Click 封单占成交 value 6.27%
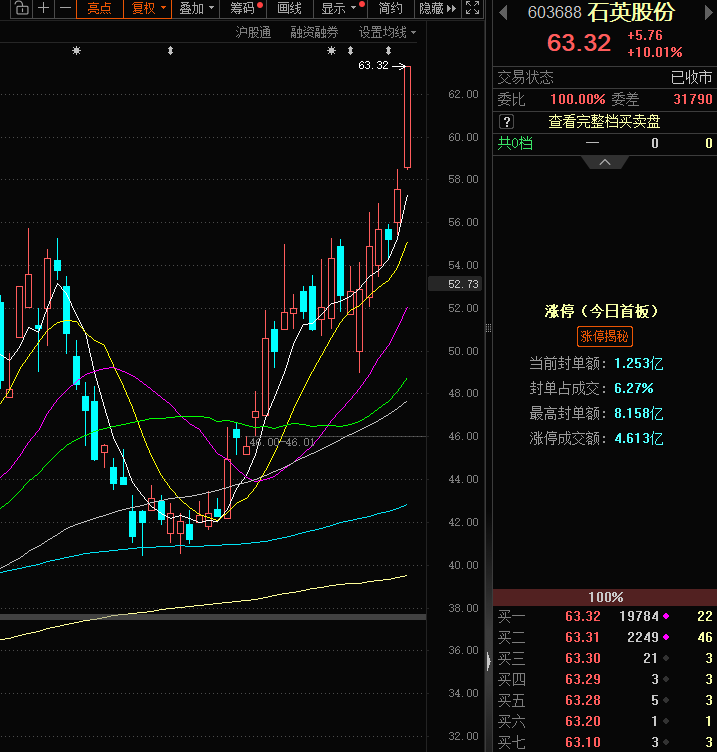The height and width of the screenshot is (752, 717). tap(634, 388)
